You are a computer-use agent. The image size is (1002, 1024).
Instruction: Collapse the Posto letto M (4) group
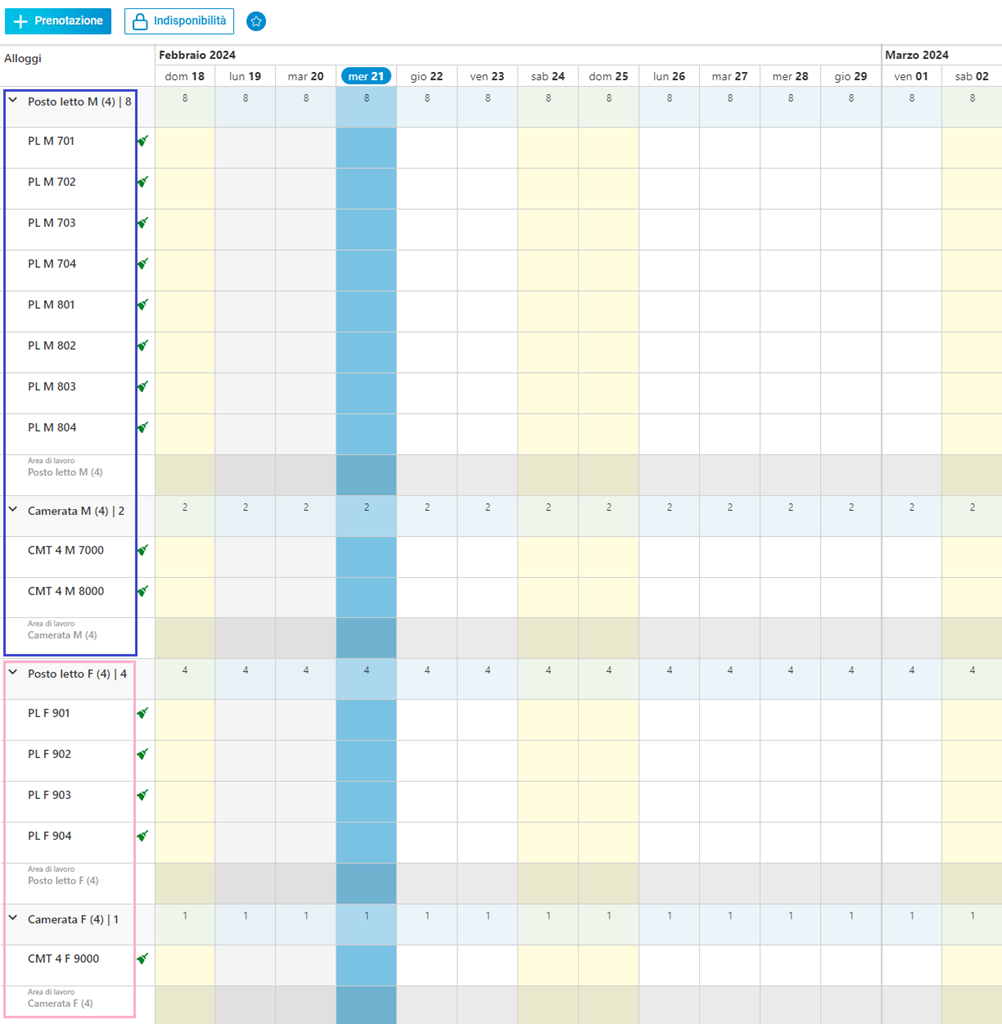(13, 101)
